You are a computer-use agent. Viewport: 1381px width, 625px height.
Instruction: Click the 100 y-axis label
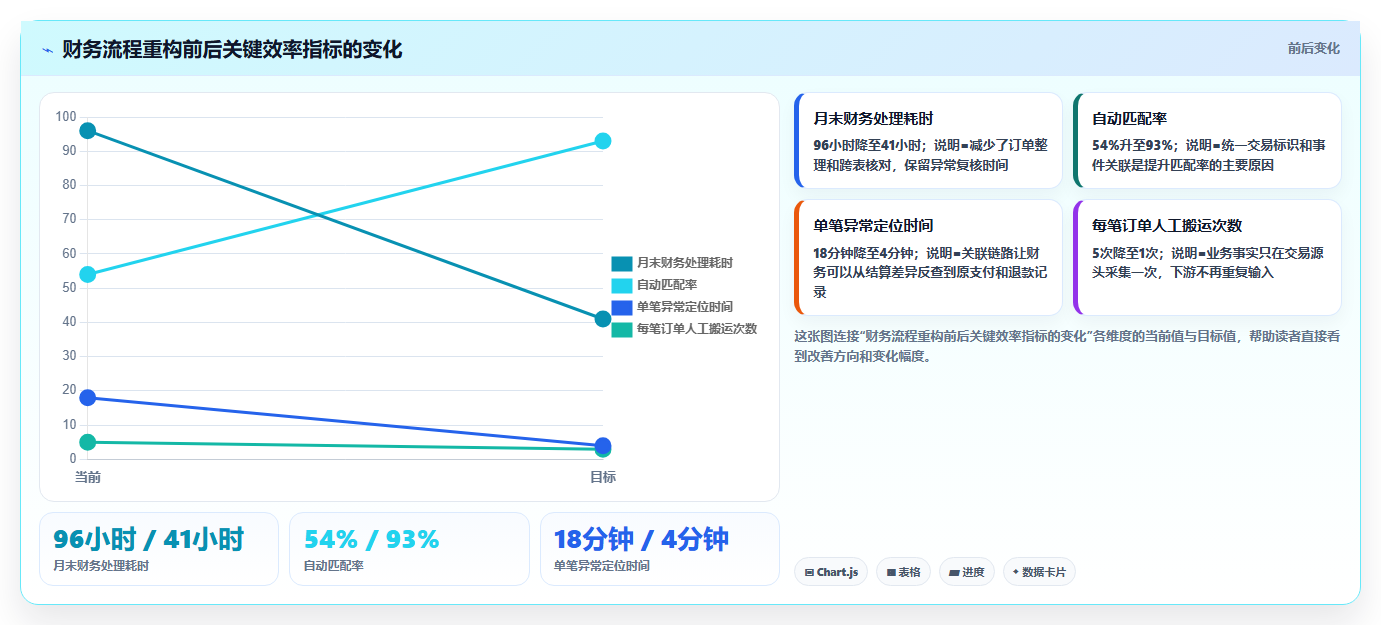click(66, 117)
